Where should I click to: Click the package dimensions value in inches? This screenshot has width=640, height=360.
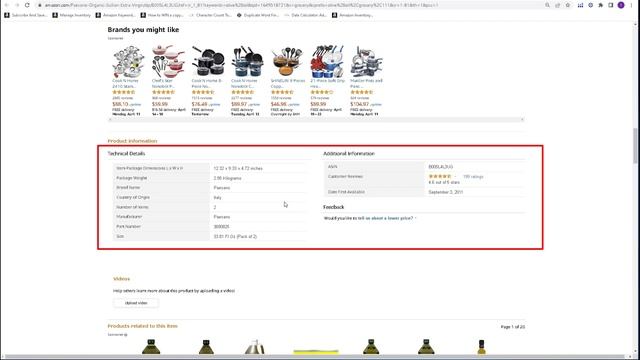click(238, 168)
